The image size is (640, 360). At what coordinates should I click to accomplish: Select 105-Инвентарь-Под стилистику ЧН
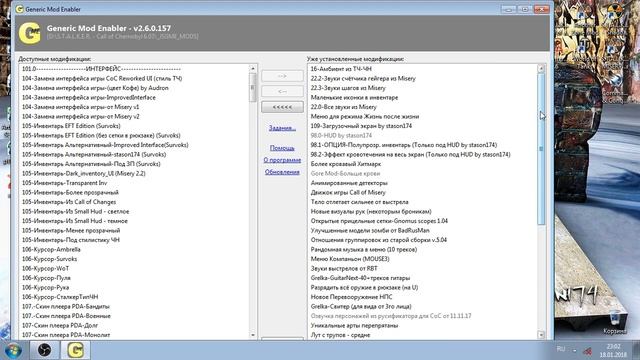pos(71,240)
